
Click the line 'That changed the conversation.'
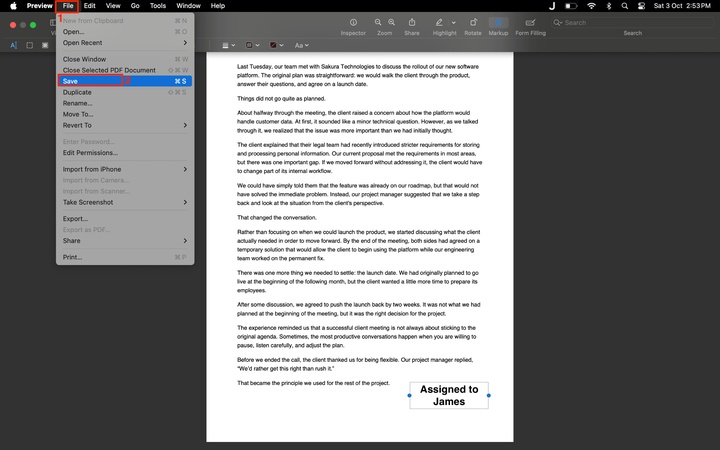[x=277, y=218]
